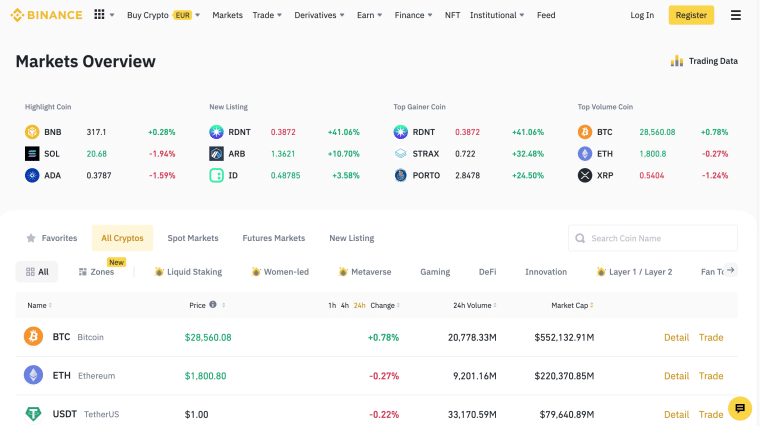Switch to the Futures Markets tab
This screenshot has width=760, height=426.
tap(274, 238)
